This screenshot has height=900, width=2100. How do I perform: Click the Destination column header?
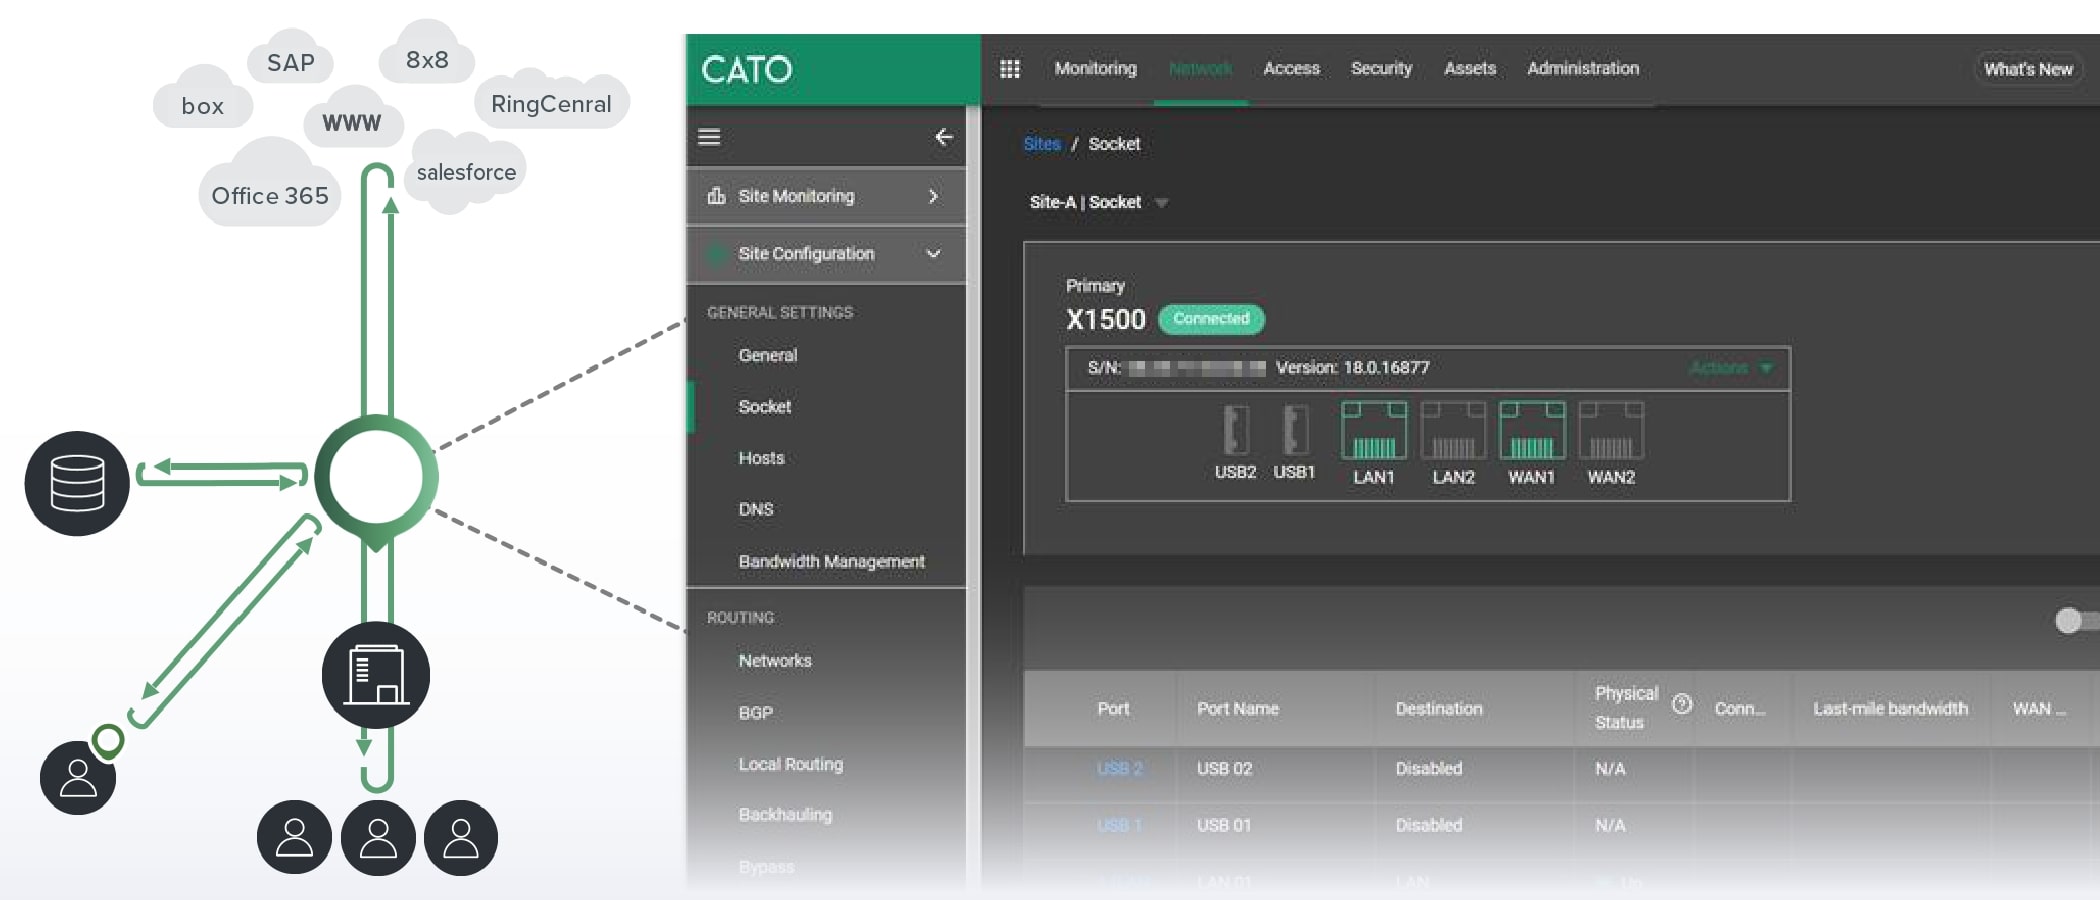1439,708
